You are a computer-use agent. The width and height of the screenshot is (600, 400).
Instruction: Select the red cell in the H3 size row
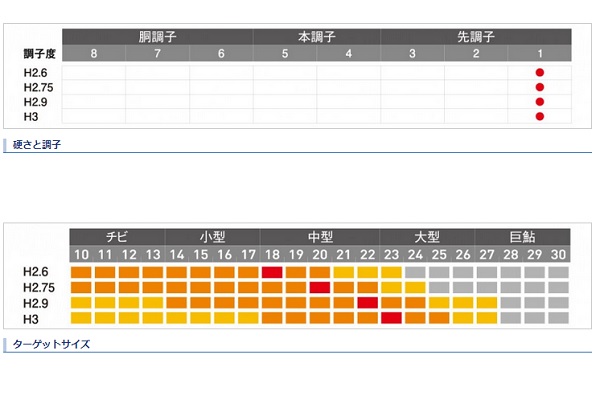(391, 318)
